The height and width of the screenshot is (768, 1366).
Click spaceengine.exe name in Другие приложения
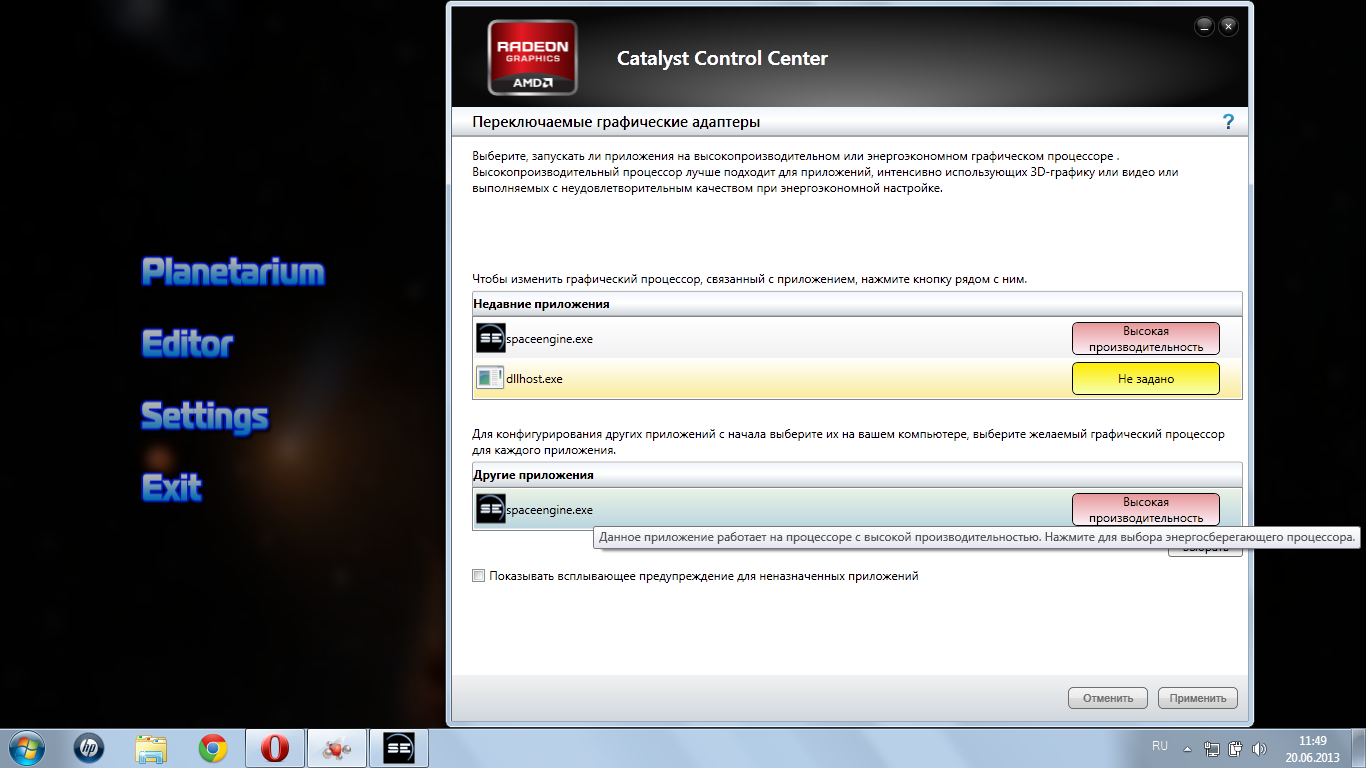549,510
